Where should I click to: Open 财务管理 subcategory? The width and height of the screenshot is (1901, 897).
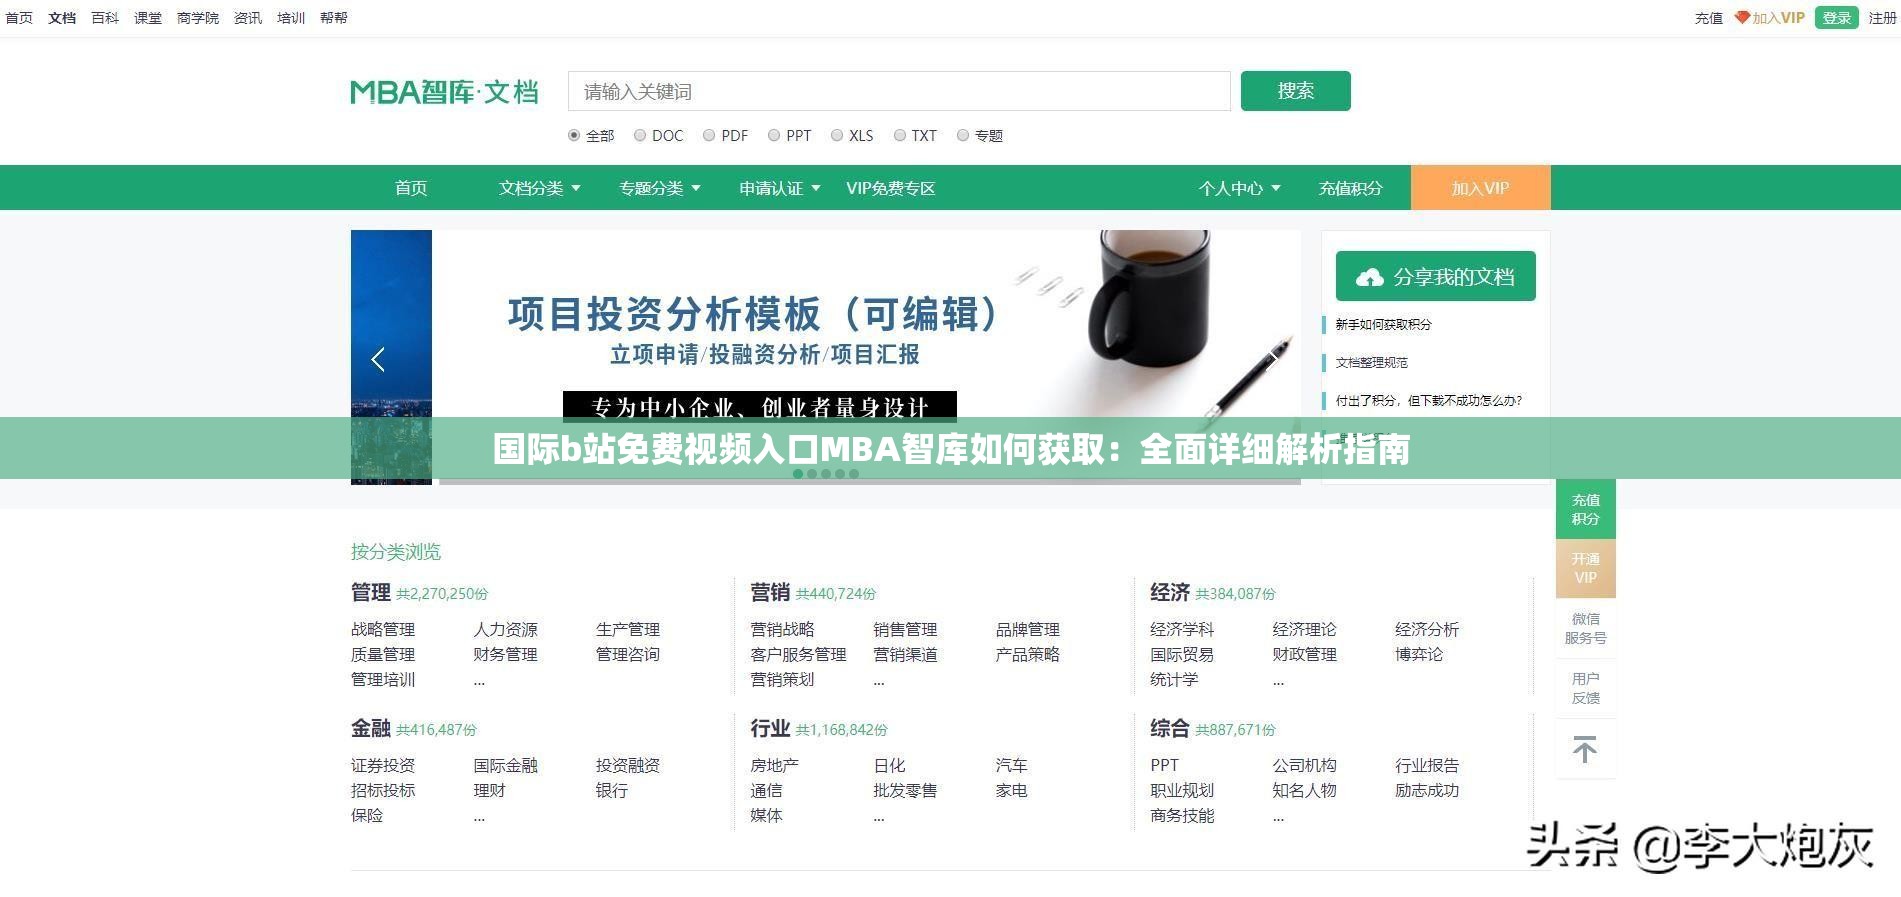click(x=506, y=654)
